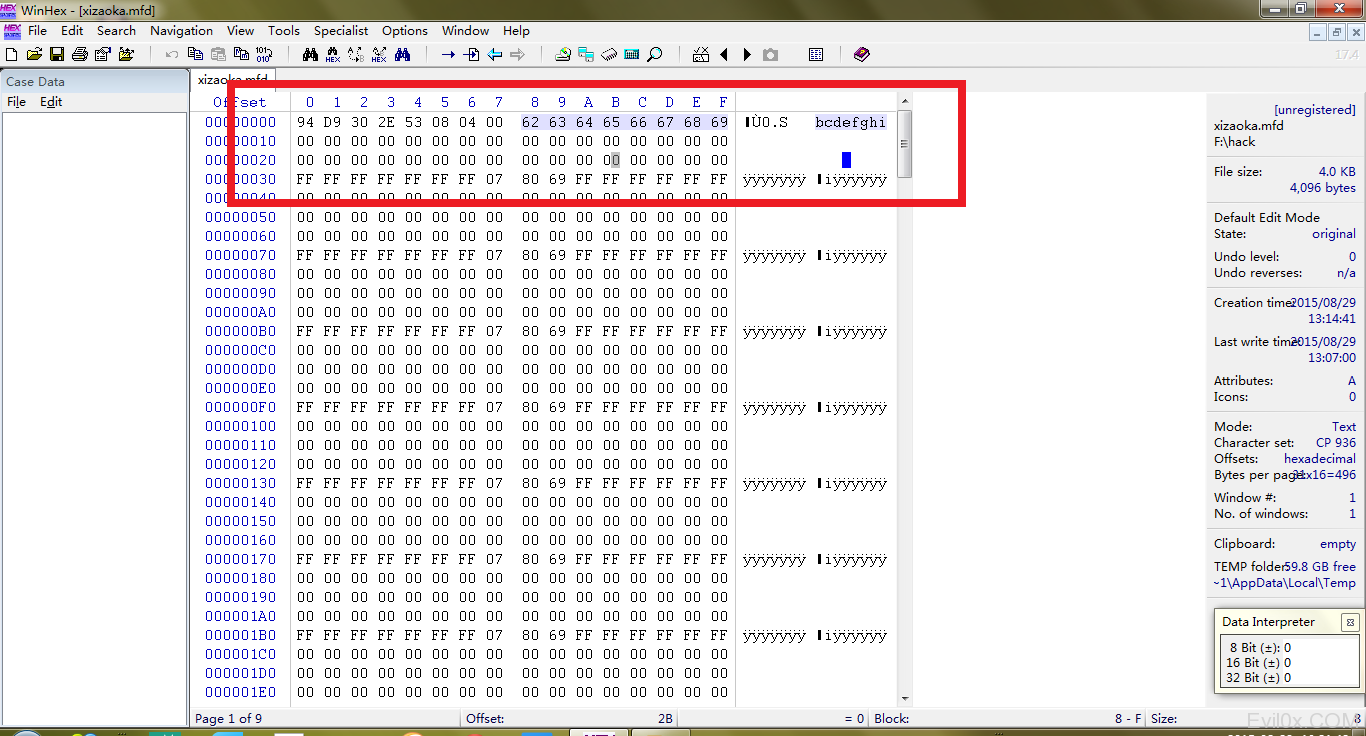This screenshot has height=736, width=1366.
Task: Open the Navigation menu
Action: 181,31
